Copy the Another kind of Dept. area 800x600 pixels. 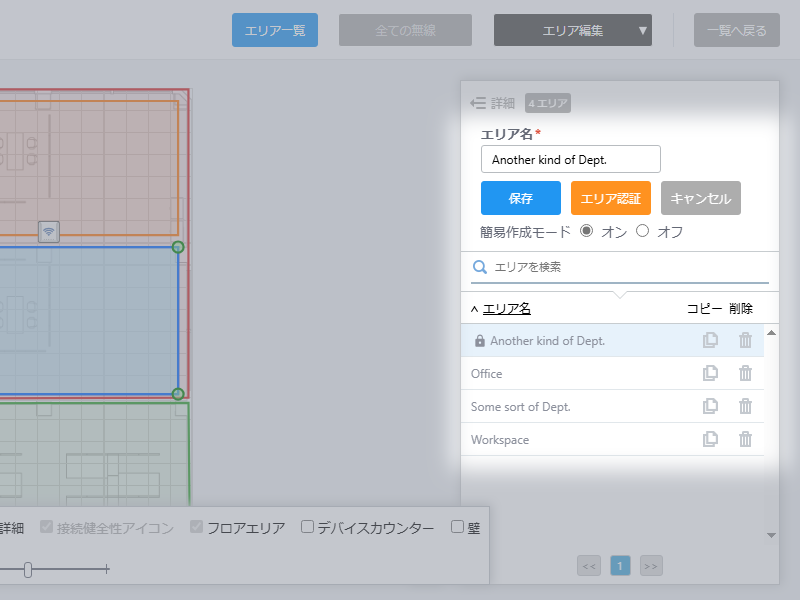[x=710, y=340]
